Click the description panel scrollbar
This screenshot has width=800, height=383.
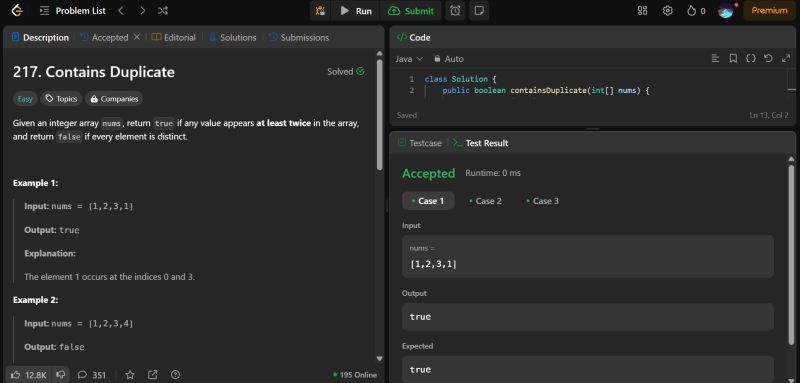[x=379, y=115]
